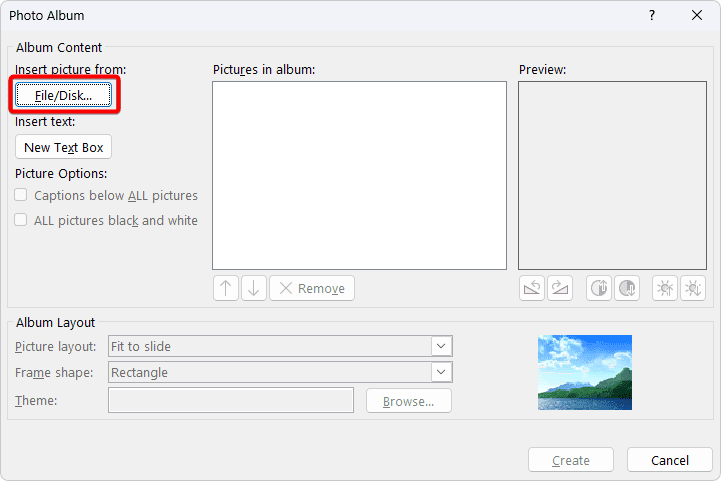Click the decrease brightness icon

pos(692,288)
